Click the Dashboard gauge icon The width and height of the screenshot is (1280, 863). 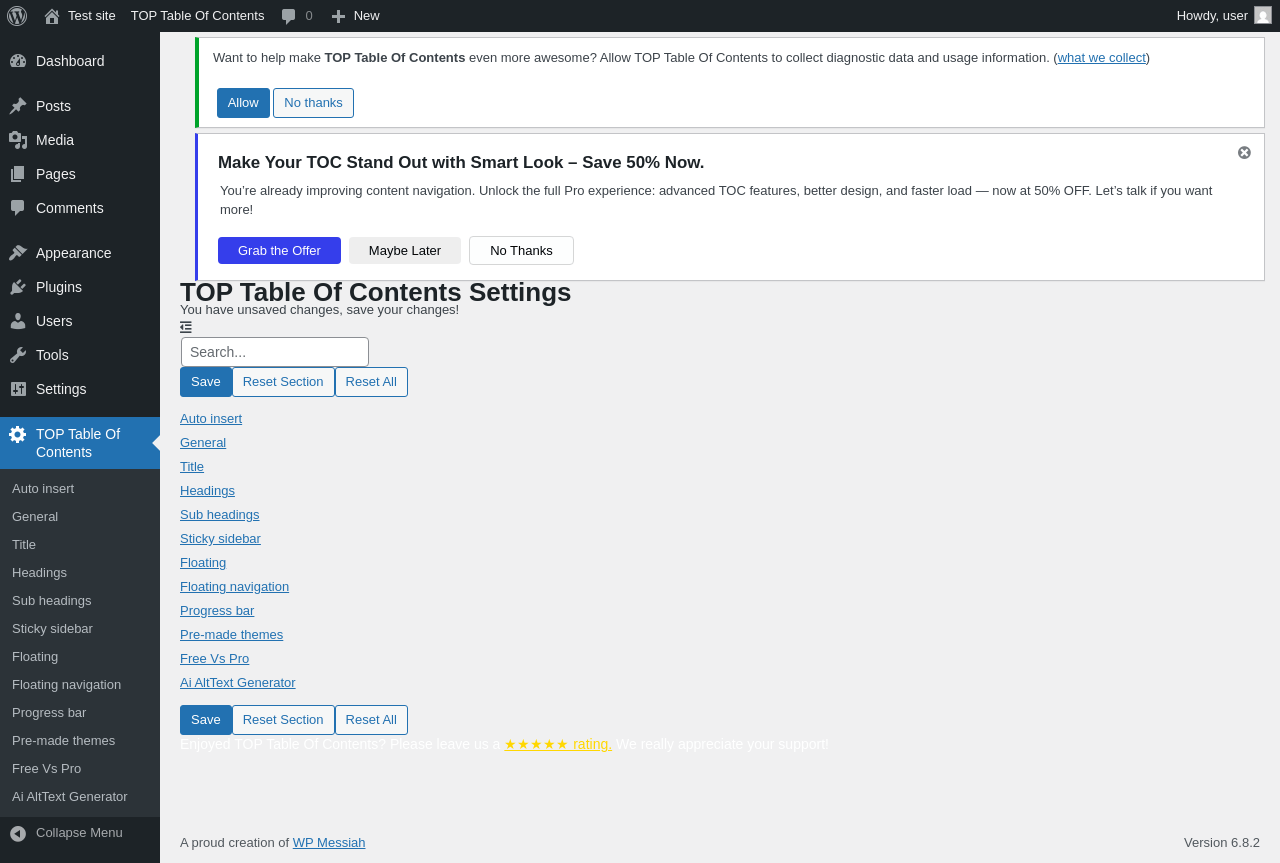(x=18, y=61)
